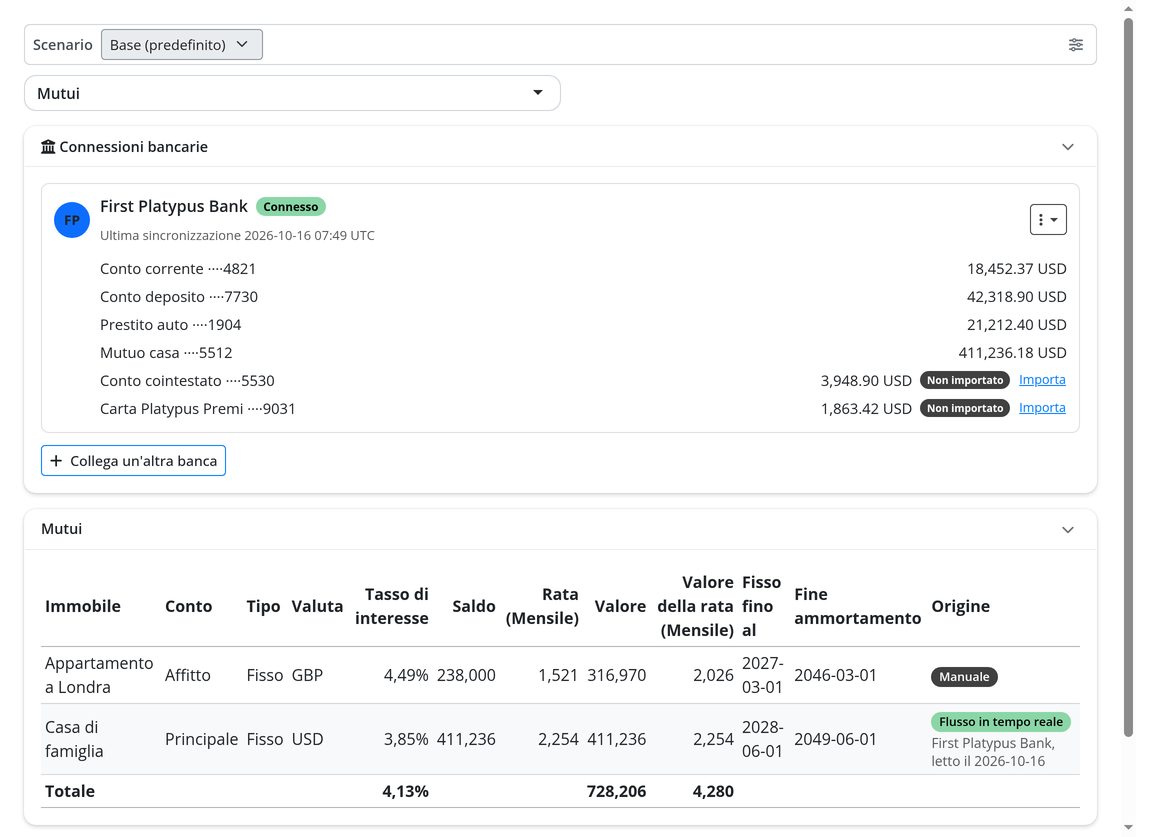
Task: Click Non importato badge for Conto cointestato
Action: coord(965,380)
